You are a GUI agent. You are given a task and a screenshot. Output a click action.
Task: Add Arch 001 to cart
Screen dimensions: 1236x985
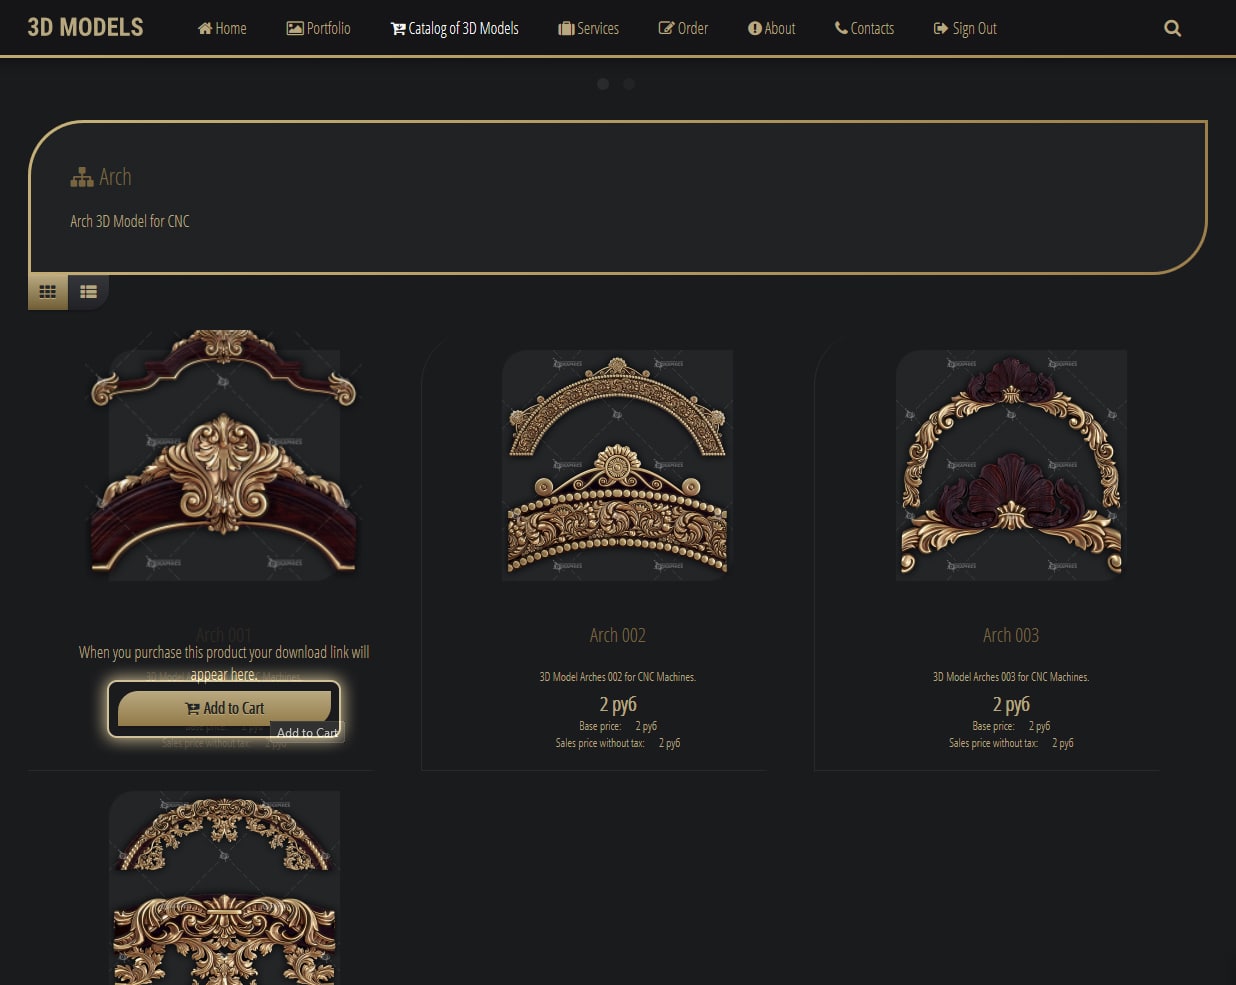224,708
